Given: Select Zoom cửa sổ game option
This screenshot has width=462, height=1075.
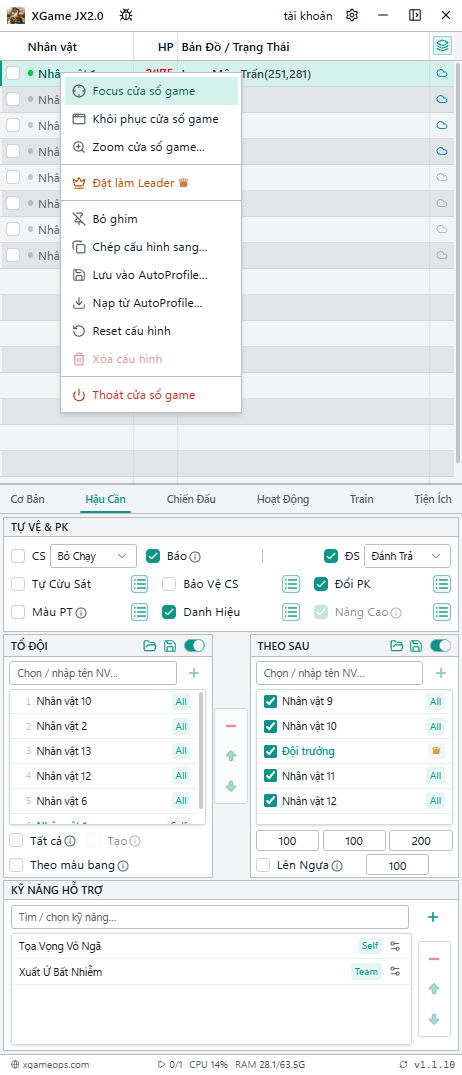Looking at the screenshot, I should click(x=151, y=147).
